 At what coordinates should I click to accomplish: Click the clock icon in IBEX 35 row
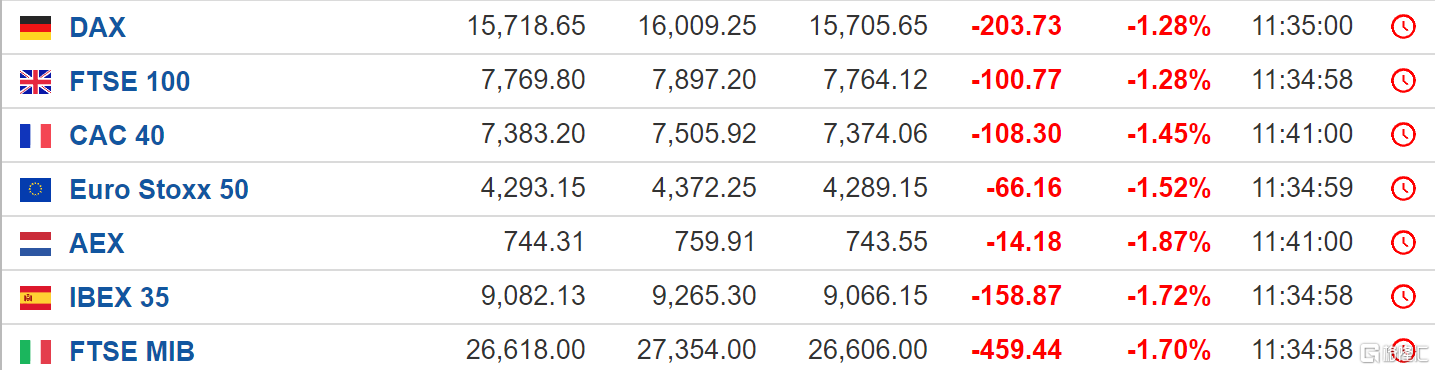(x=1403, y=298)
